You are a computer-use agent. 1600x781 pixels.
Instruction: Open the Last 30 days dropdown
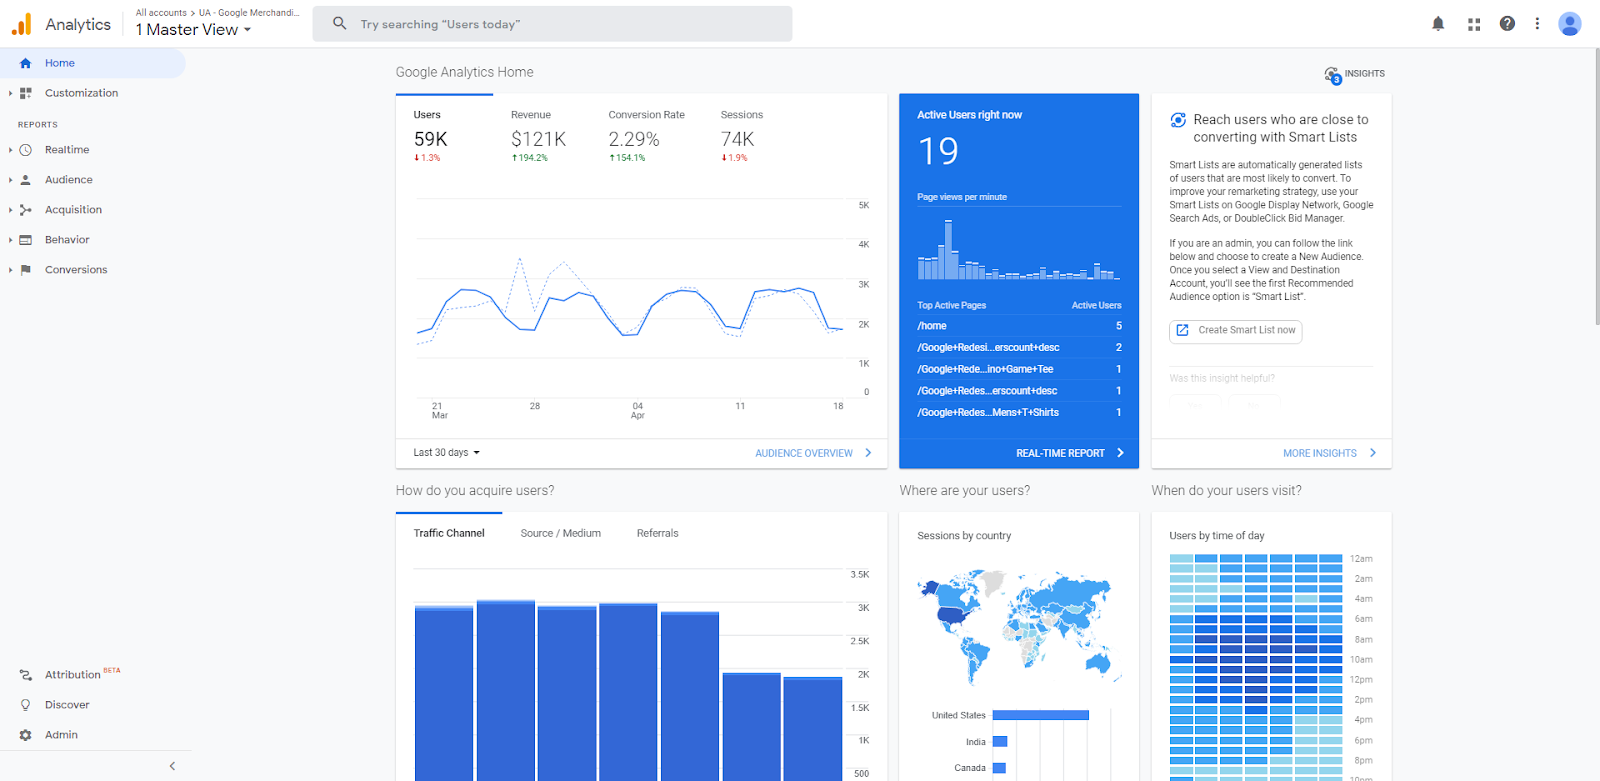[447, 453]
